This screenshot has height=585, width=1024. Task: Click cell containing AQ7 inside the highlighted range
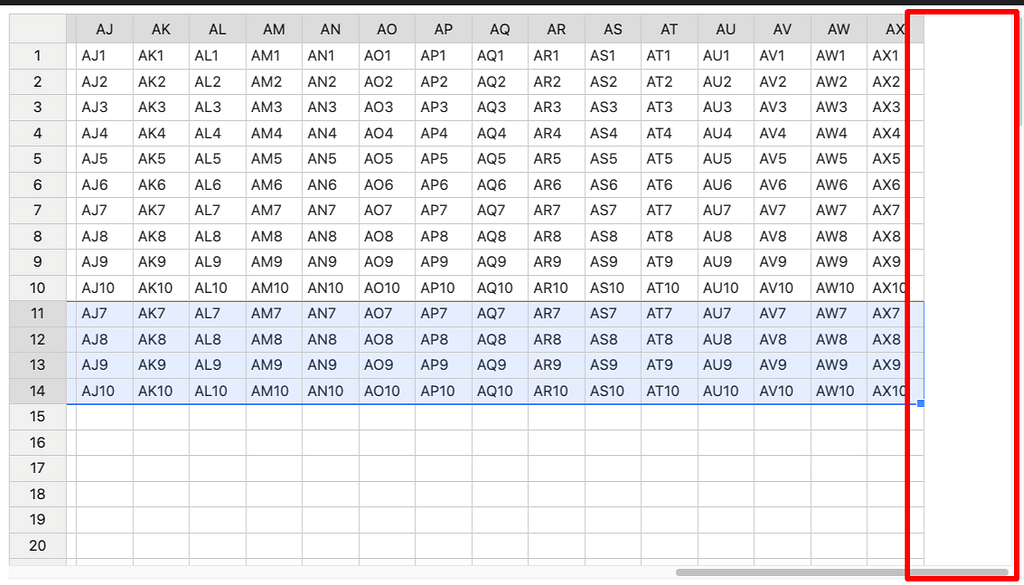499,313
